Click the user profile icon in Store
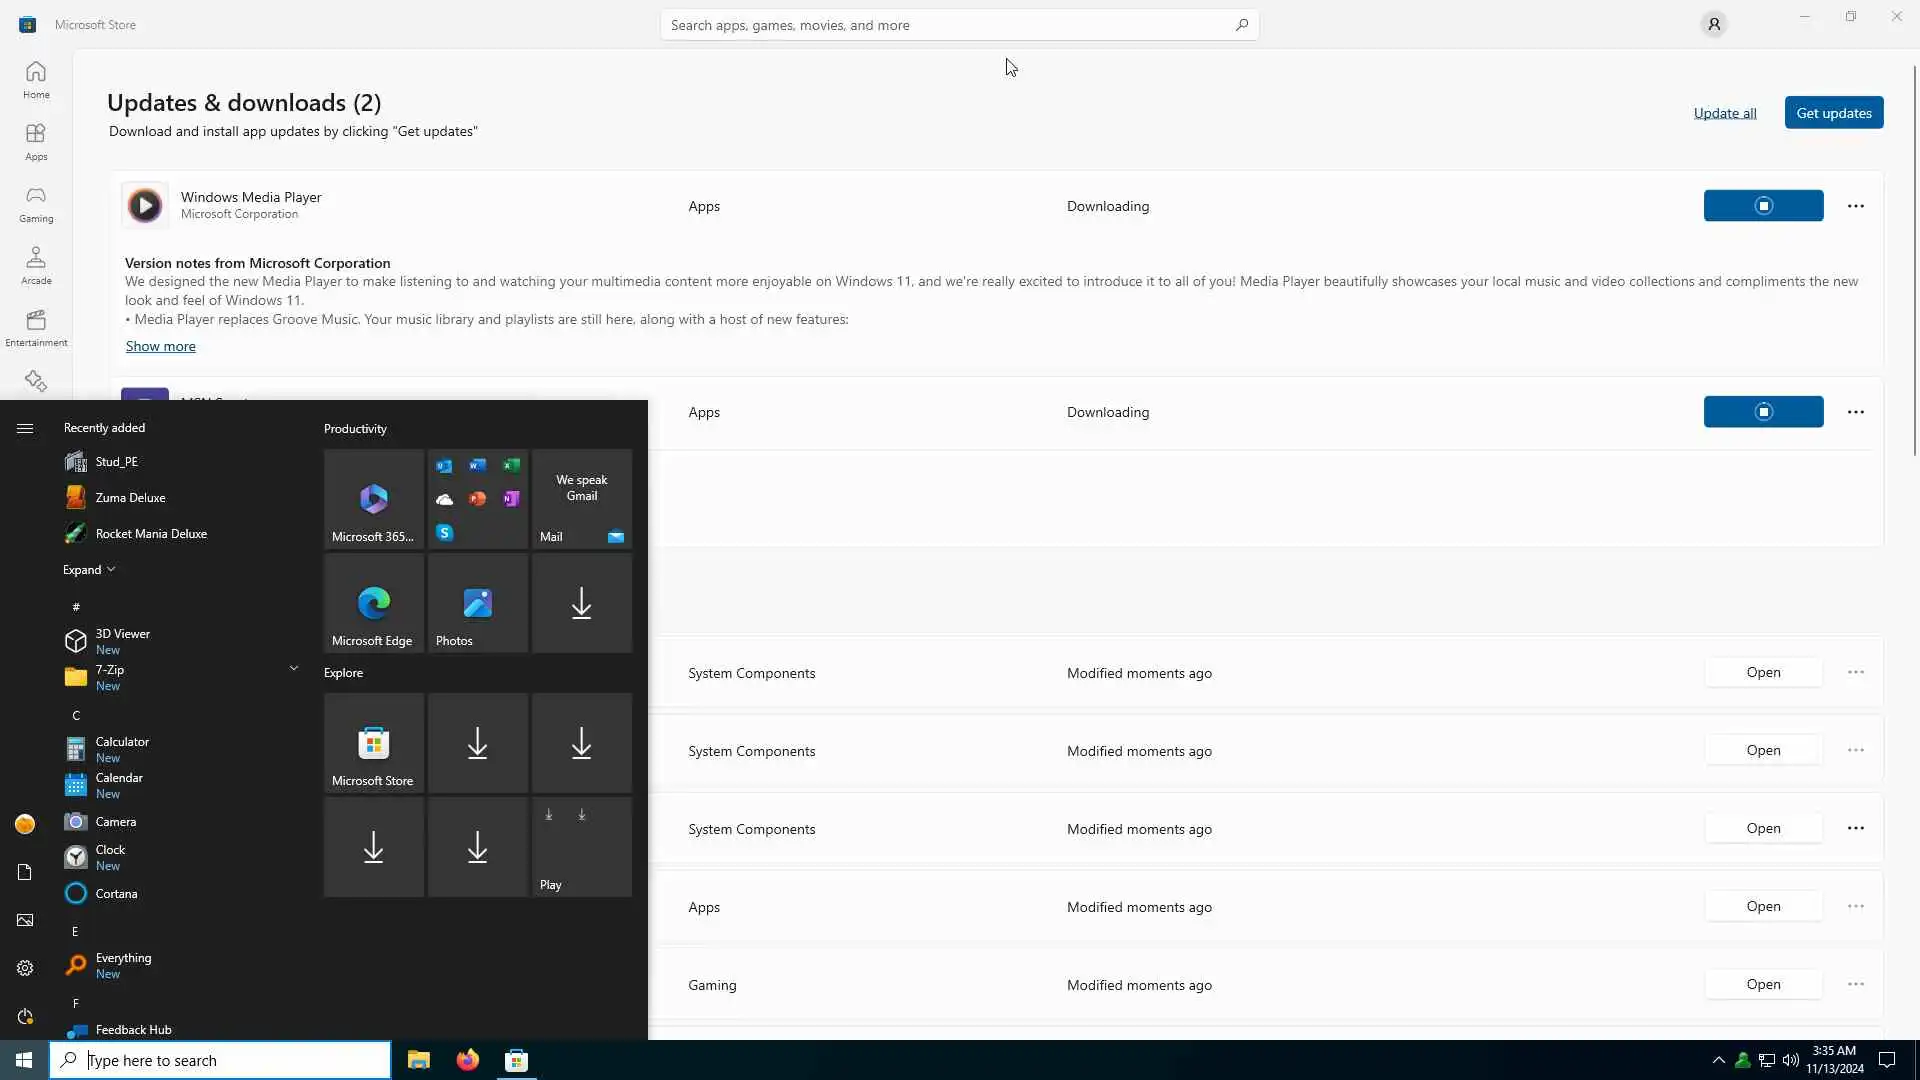Screen dimensions: 1920x1080 [1713, 24]
